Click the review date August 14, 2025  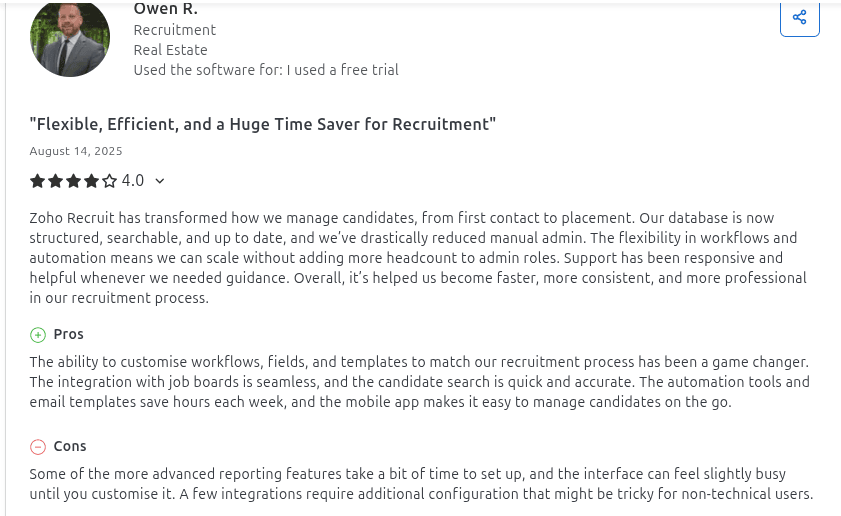coord(76,151)
